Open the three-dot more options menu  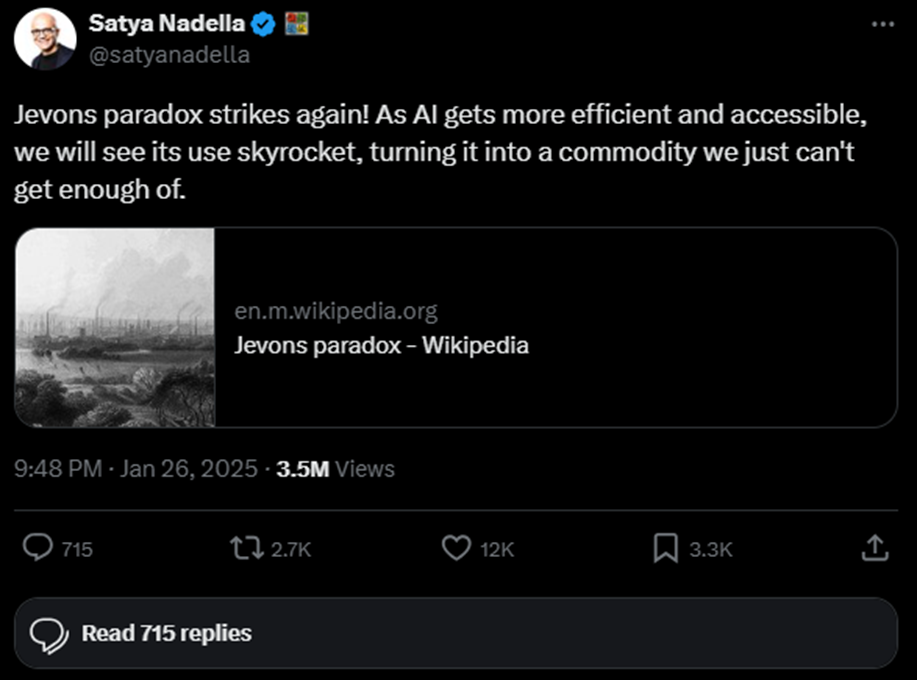[x=883, y=24]
